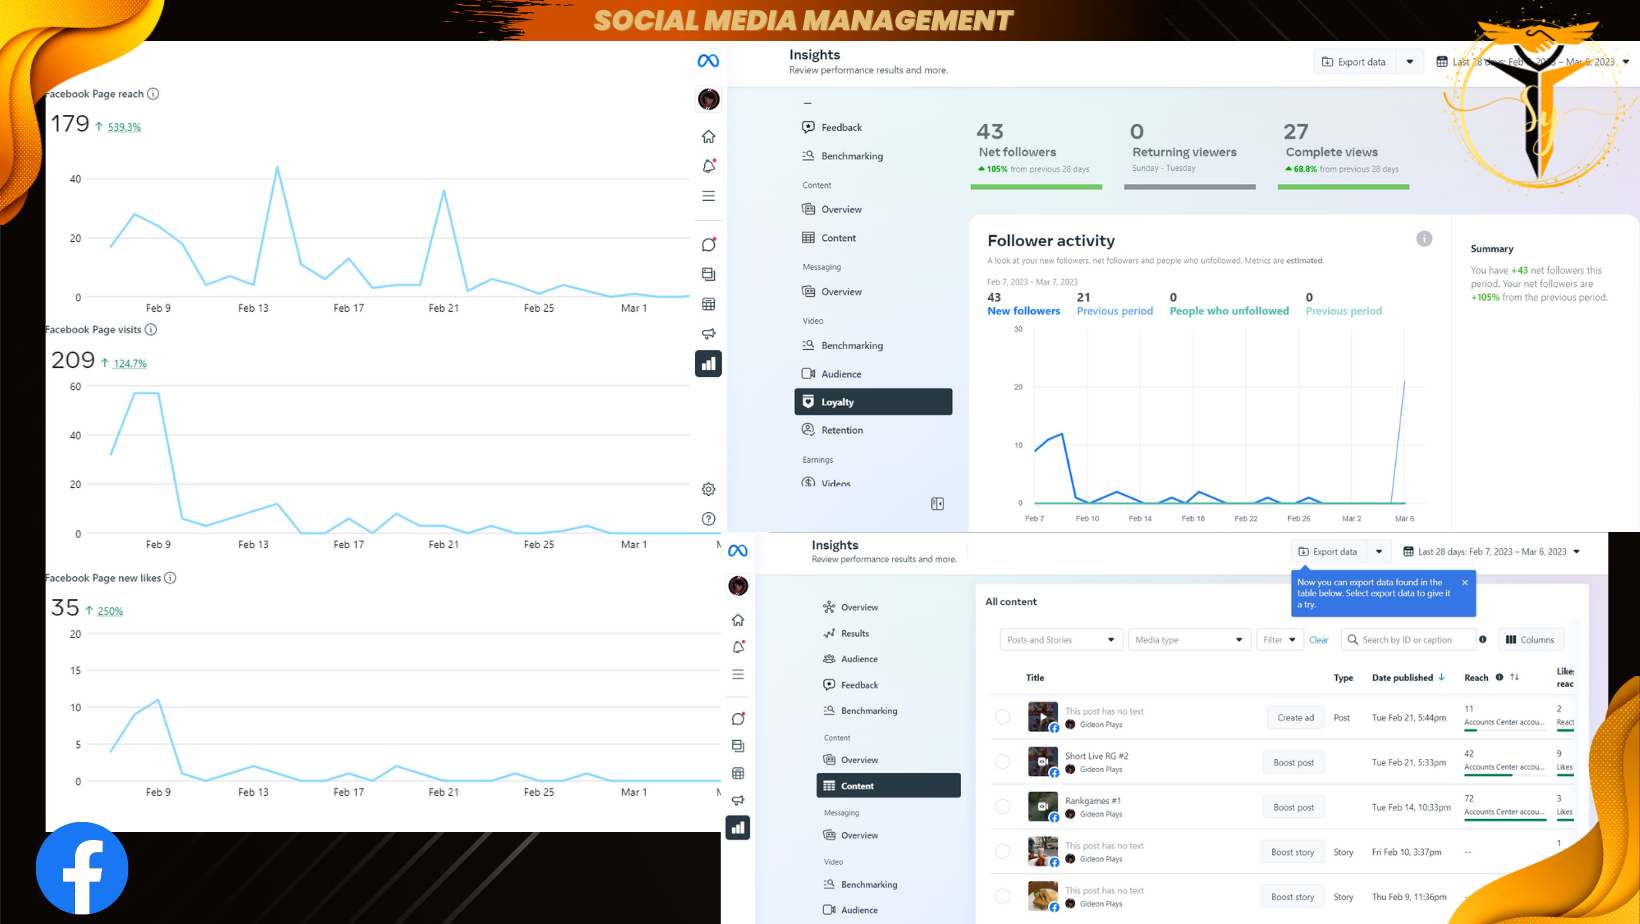Select checkbox for Short Live RG #2
1640x924 pixels.
coord(1003,762)
